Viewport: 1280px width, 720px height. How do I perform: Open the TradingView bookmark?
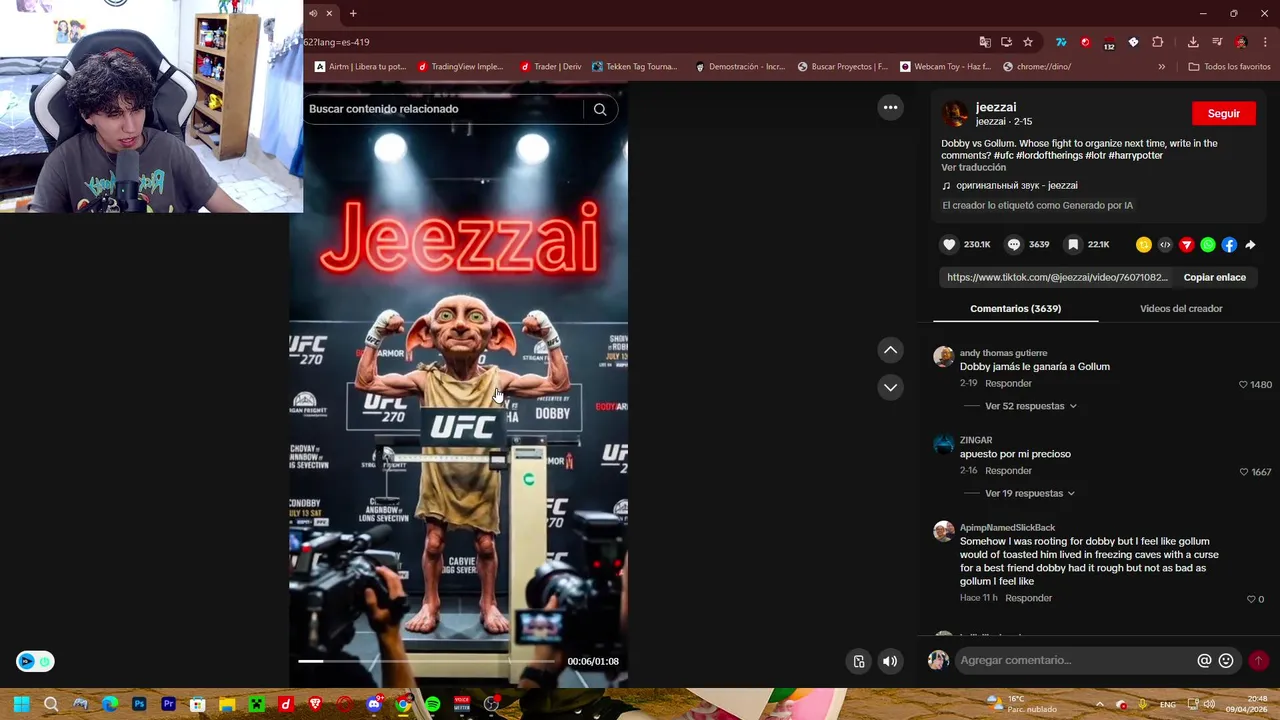[461, 67]
